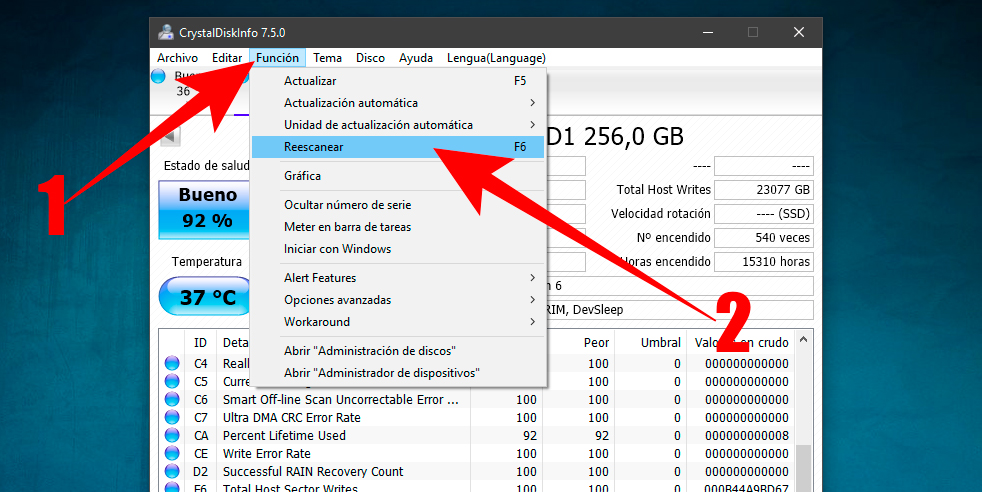The image size is (982, 492).
Task: Toggle Meter en barra de tareas
Action: (398, 227)
